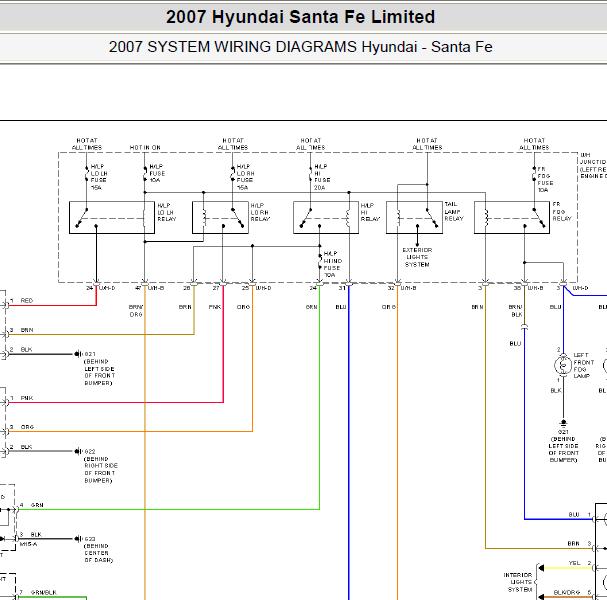Click the "BLK/ORG 5" wire label
The width and height of the screenshot is (607, 600).
[x=573, y=592]
